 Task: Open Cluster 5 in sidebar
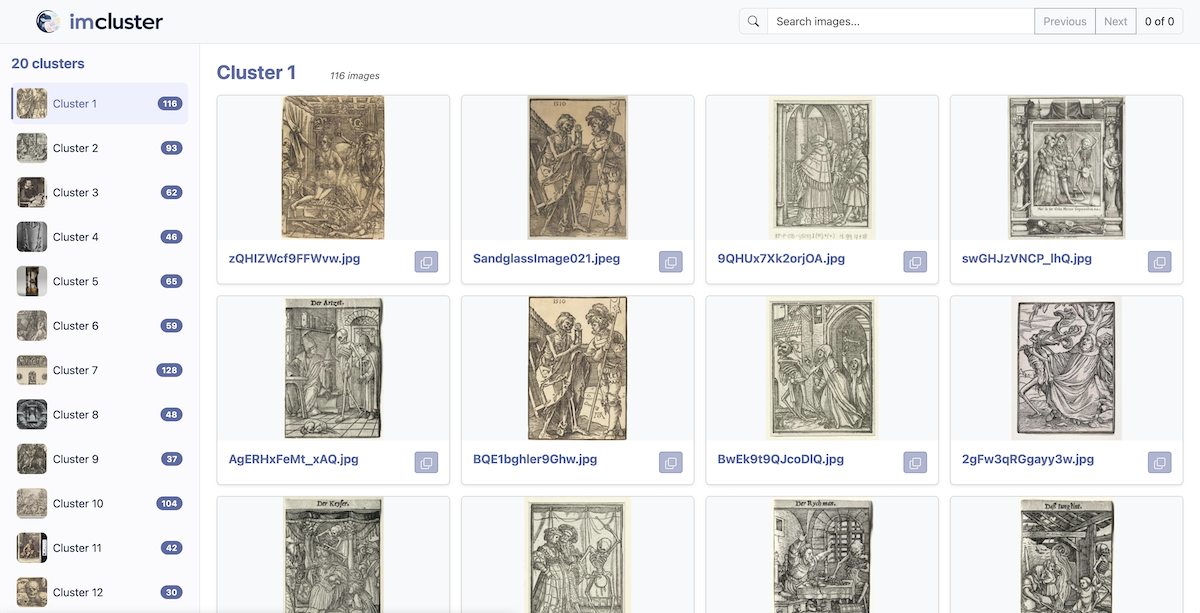click(99, 281)
